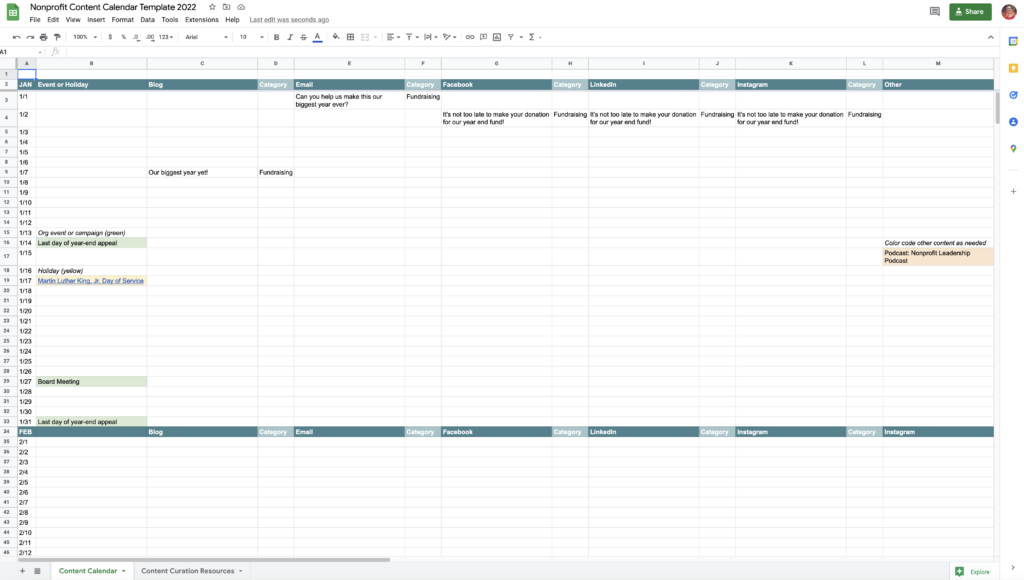
Task: Open the Functions sigma menu
Action: tap(532, 37)
